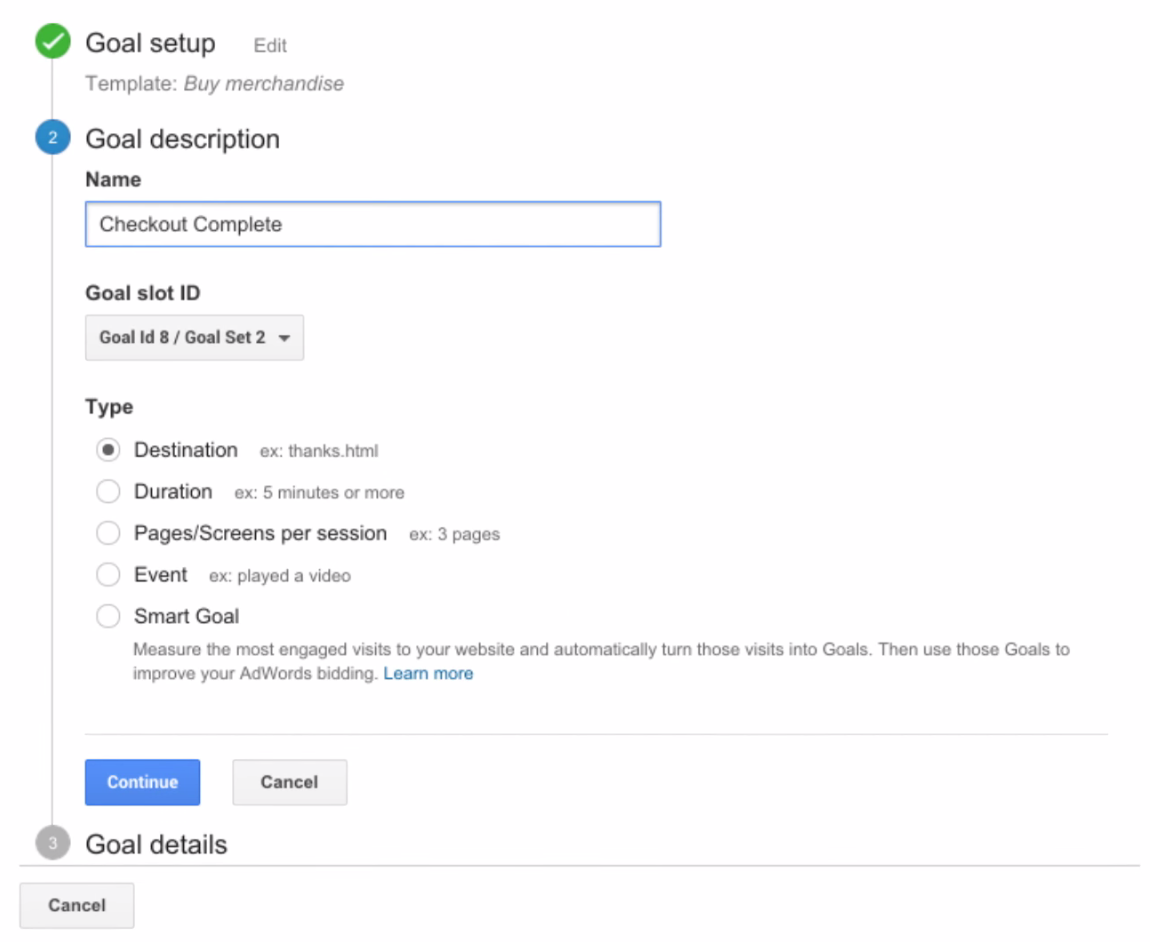
Task: Pick the Event goal type
Action: pyautogui.click(x=108, y=575)
